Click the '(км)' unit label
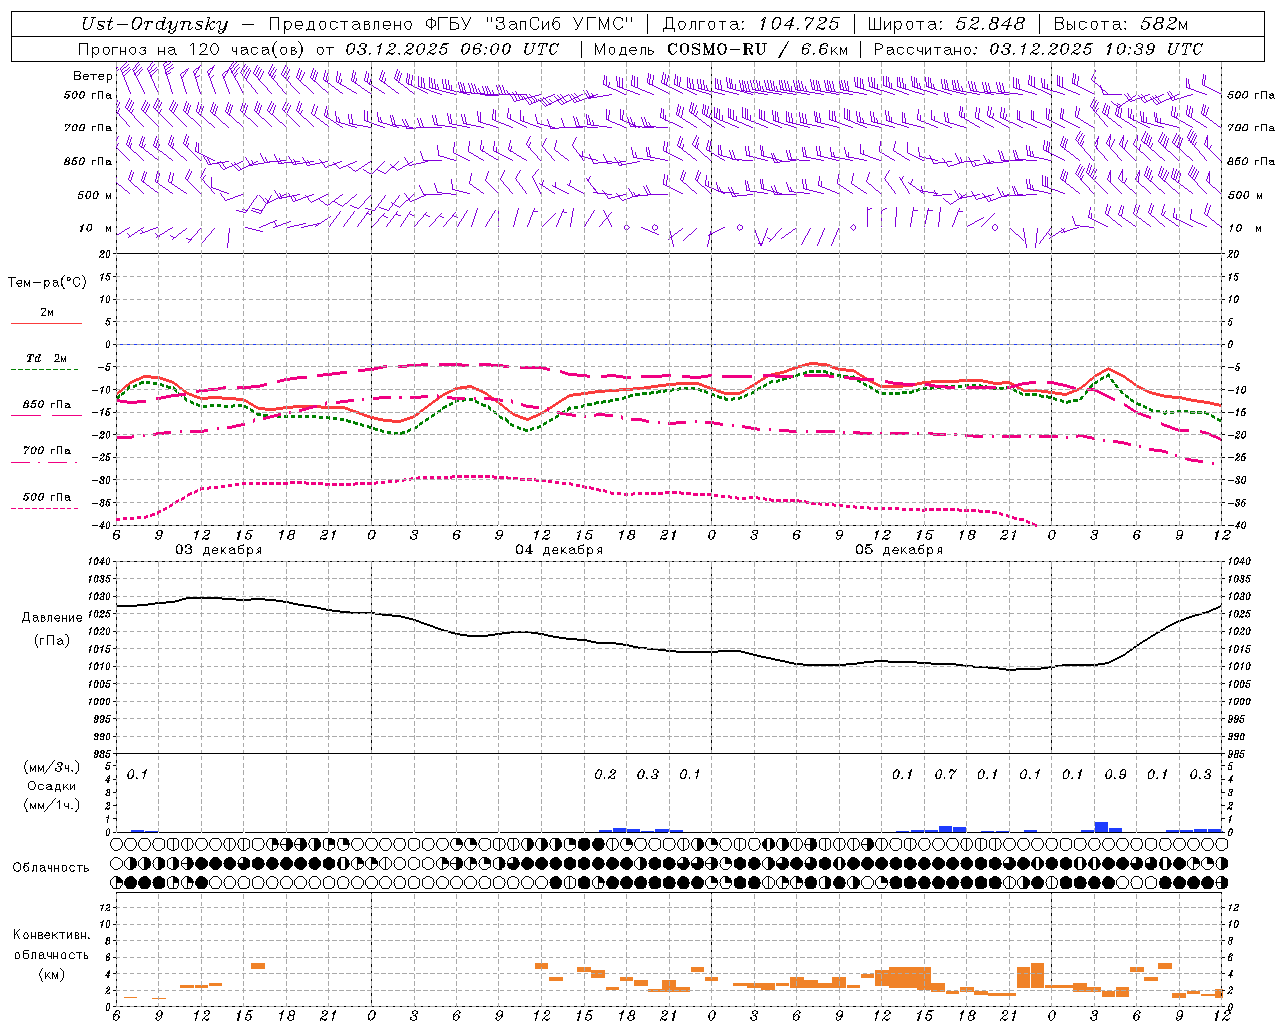 (x=51, y=974)
